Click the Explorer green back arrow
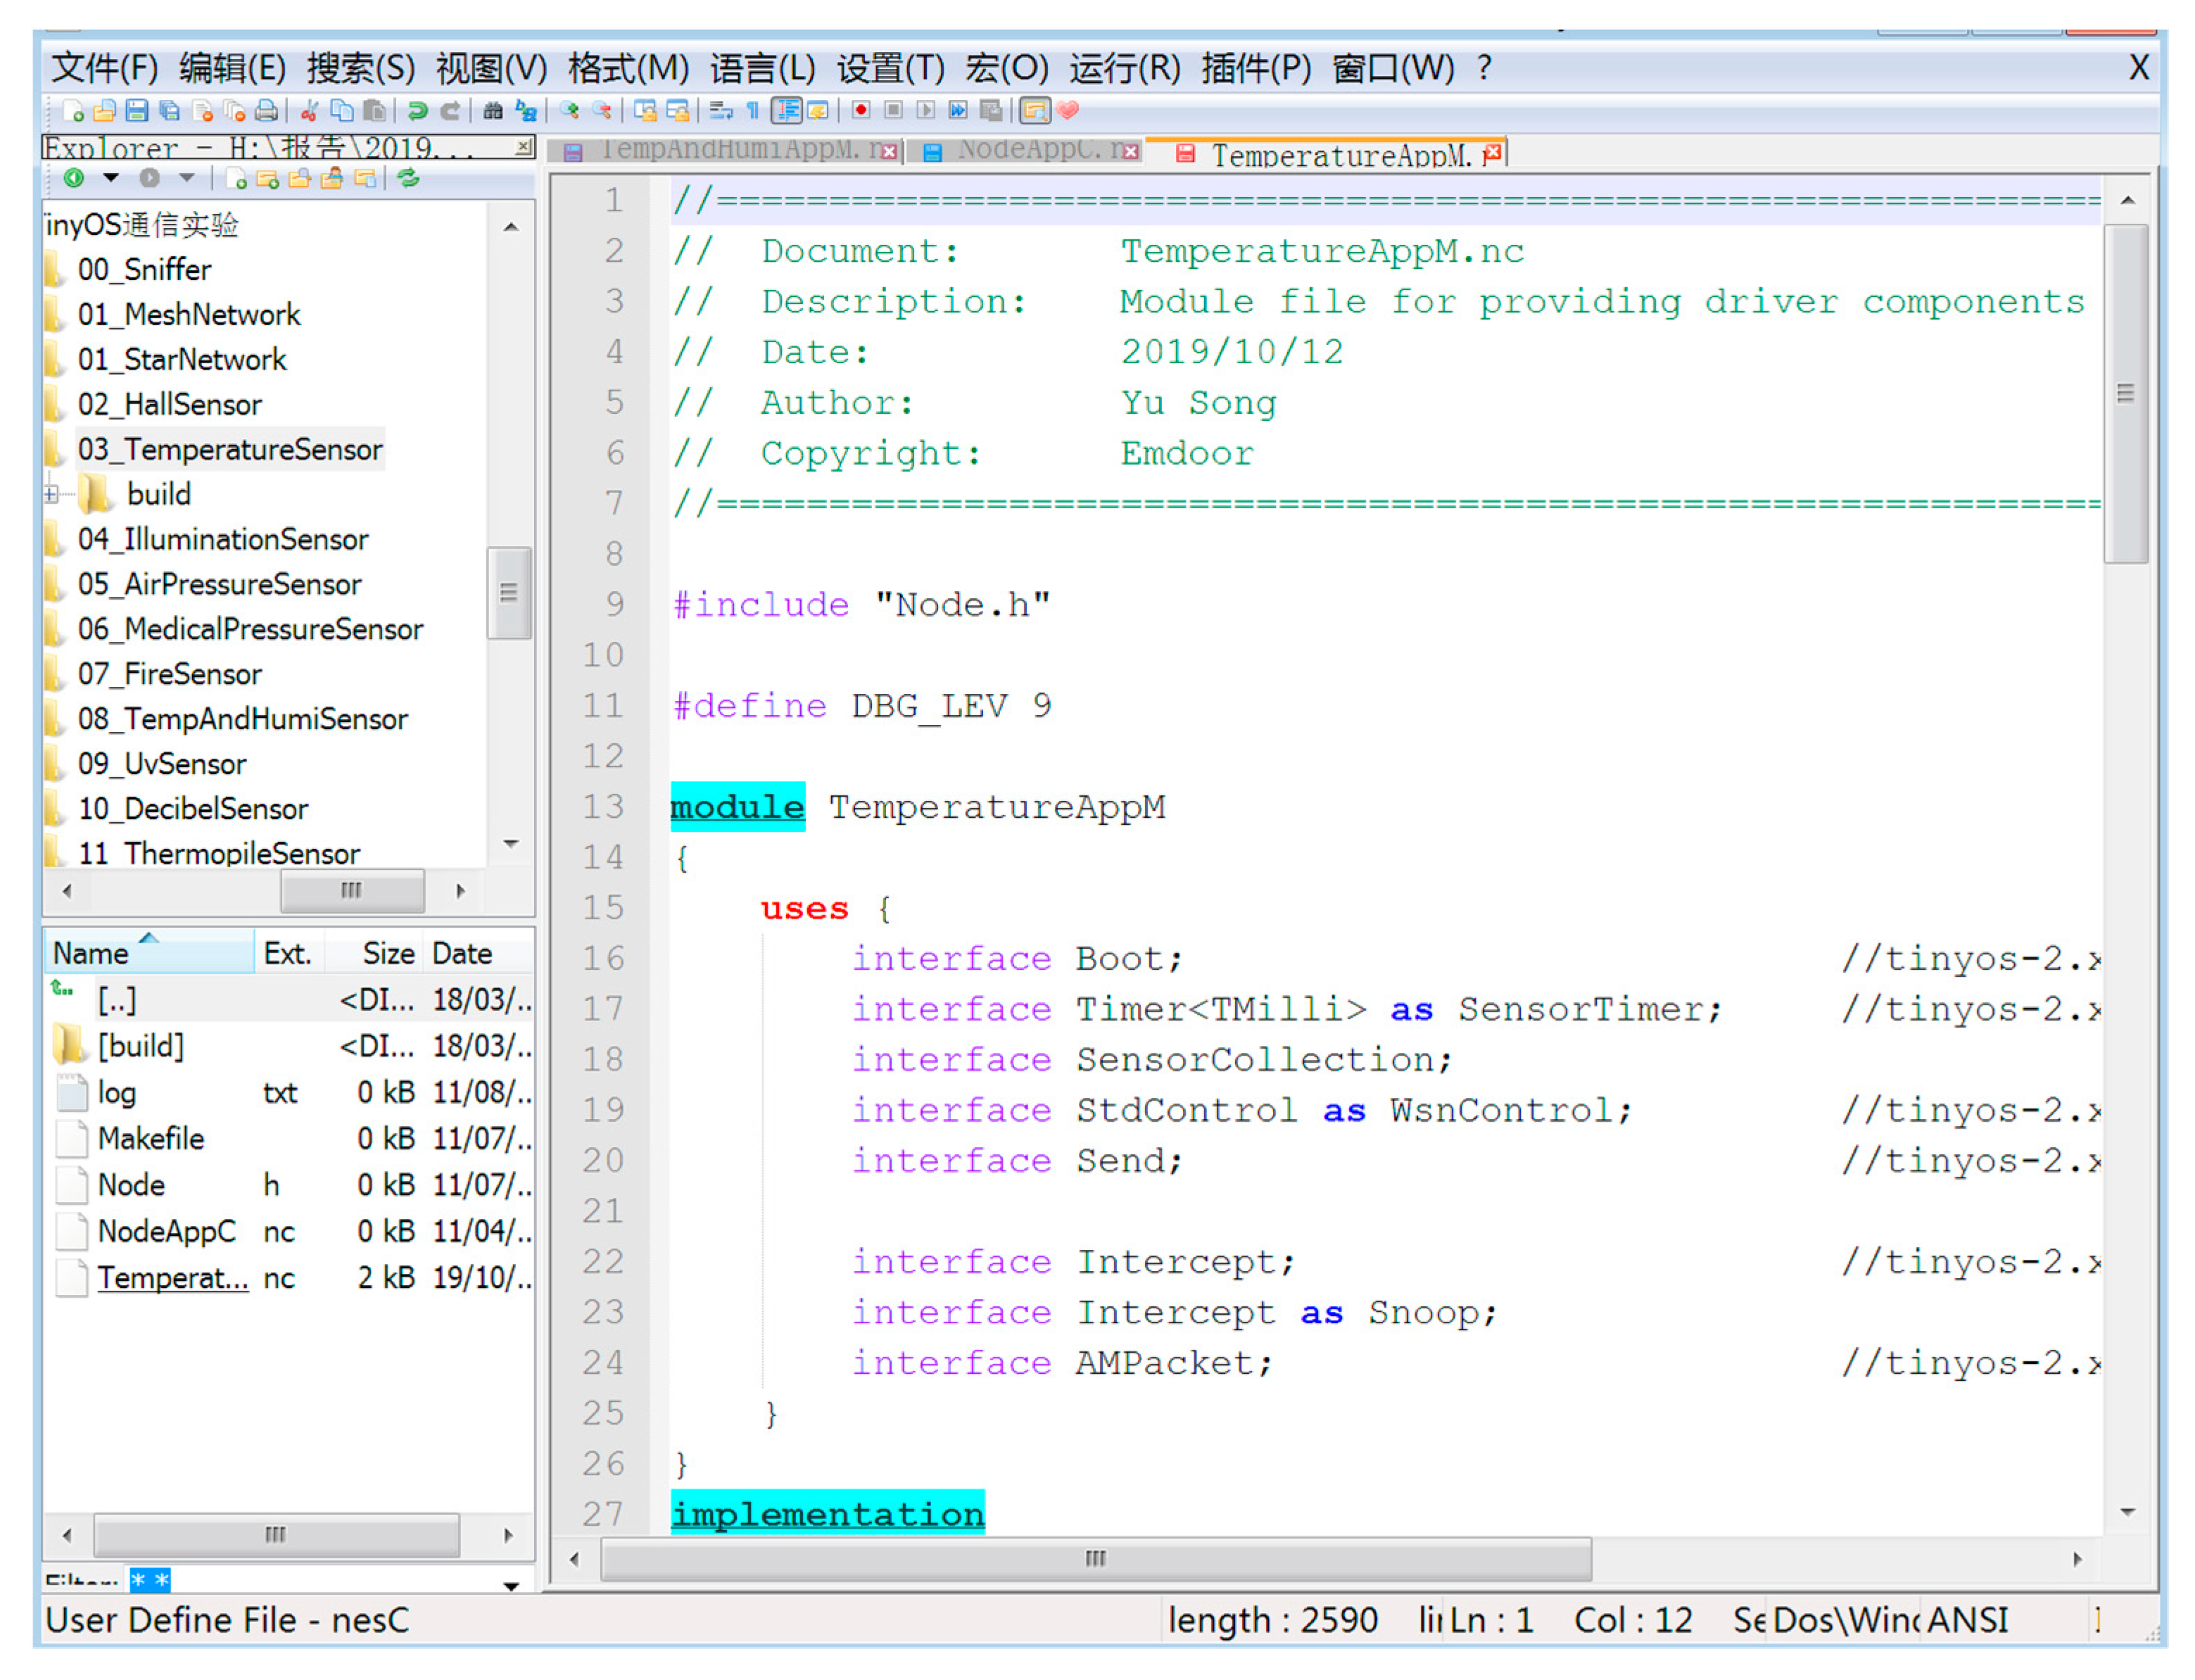 tap(74, 179)
